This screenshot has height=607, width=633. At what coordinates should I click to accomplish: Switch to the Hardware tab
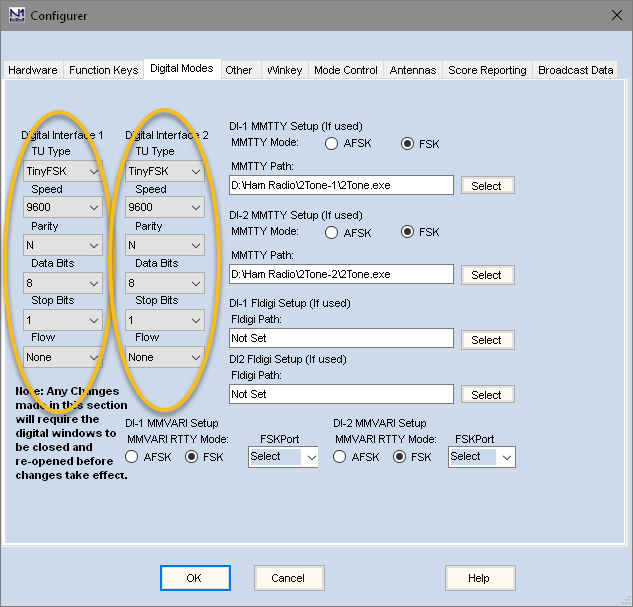coord(33,70)
